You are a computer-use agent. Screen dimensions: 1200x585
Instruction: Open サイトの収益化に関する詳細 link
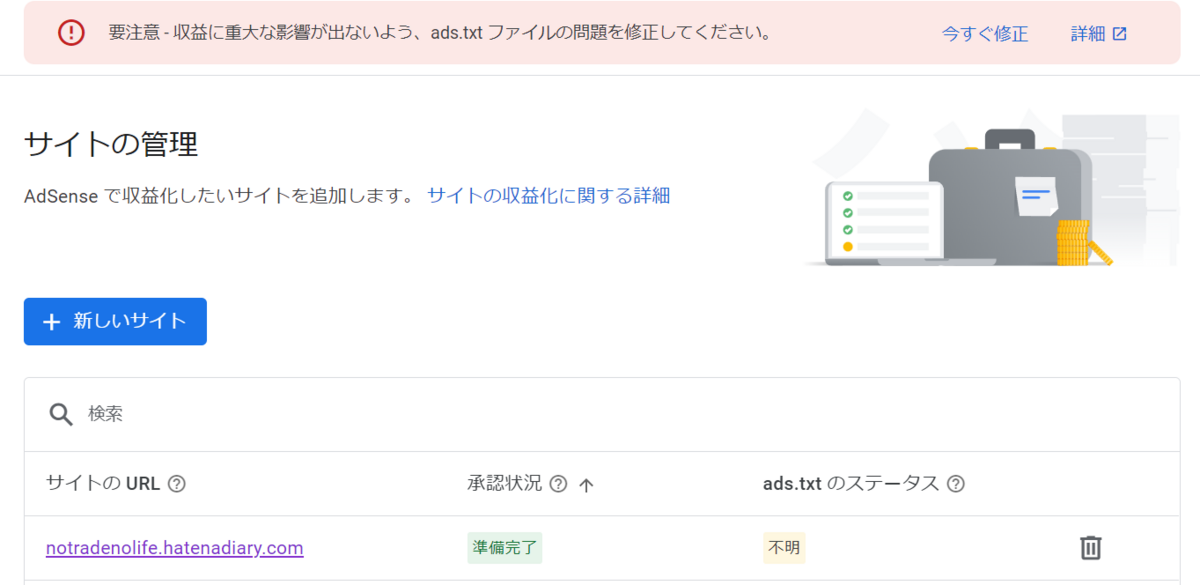click(x=549, y=196)
